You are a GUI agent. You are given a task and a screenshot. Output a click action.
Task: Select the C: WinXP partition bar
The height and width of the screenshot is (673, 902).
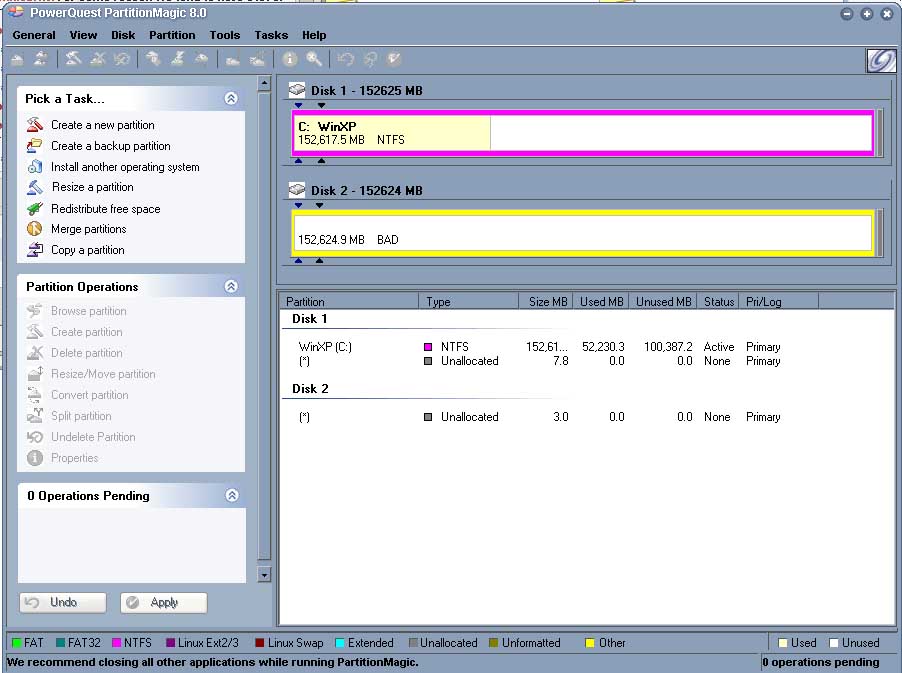coord(390,131)
